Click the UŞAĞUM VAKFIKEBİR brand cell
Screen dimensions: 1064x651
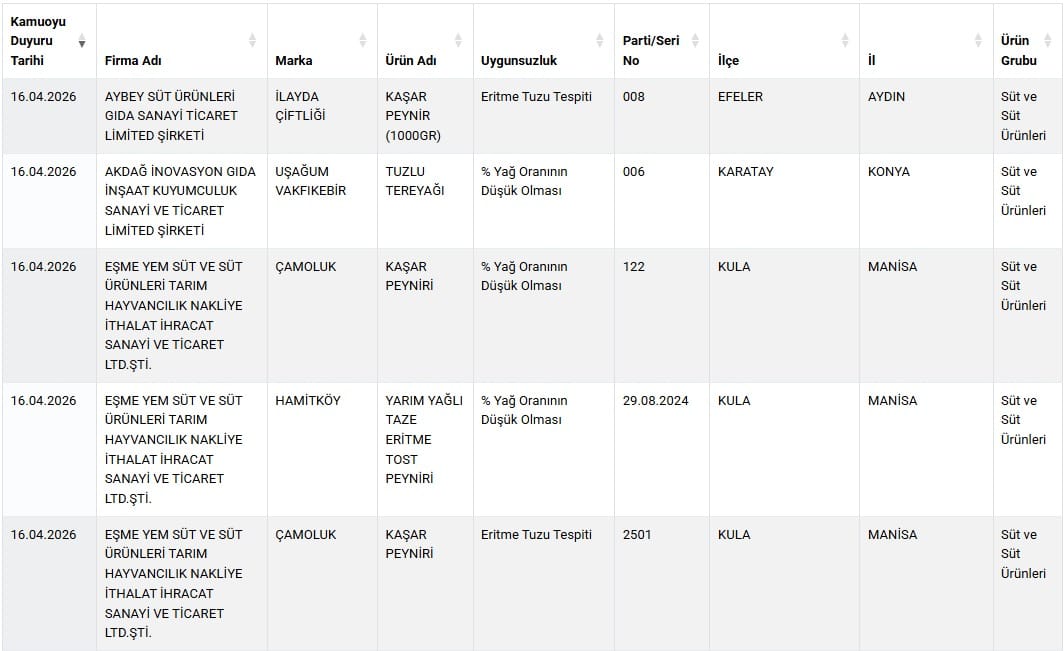(x=311, y=181)
